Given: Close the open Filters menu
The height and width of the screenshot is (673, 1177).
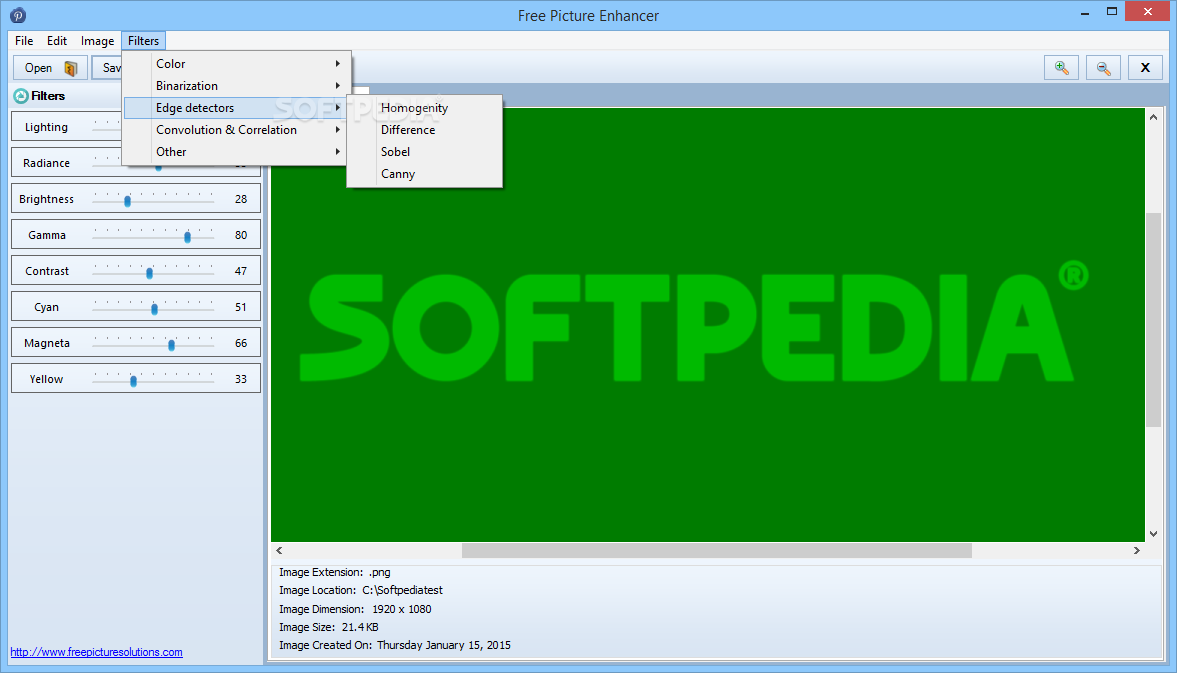Looking at the screenshot, I should coord(143,41).
